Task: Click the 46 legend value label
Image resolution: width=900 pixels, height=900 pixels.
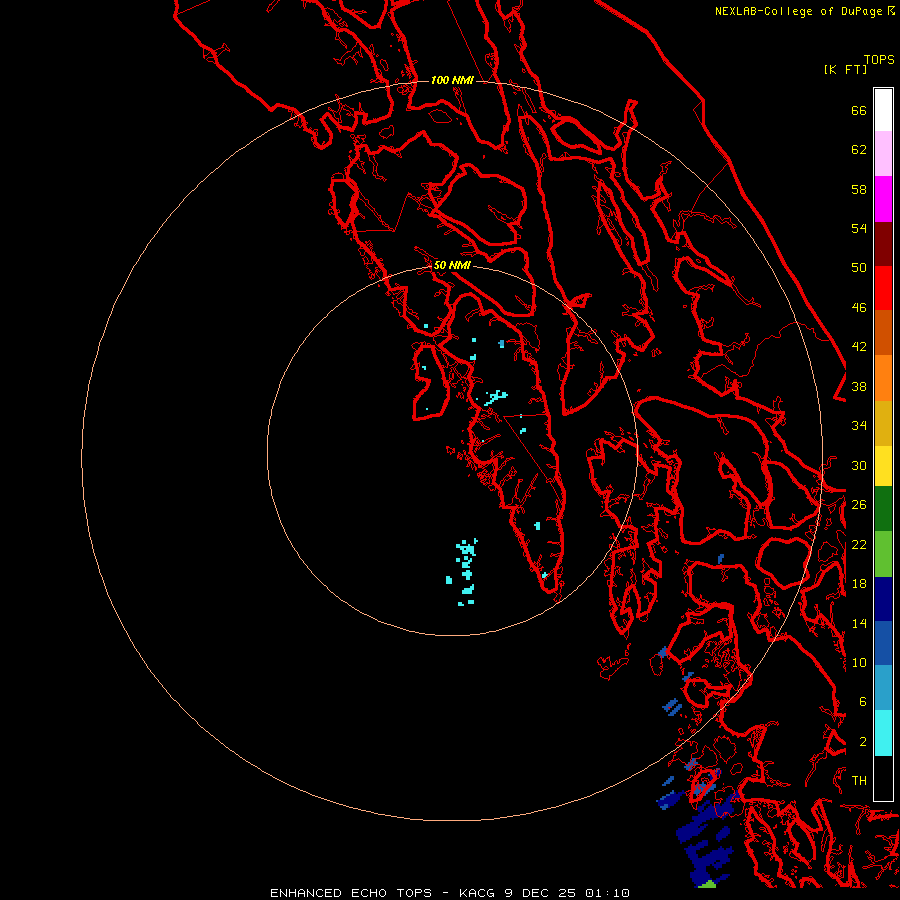Action: pyautogui.click(x=859, y=307)
